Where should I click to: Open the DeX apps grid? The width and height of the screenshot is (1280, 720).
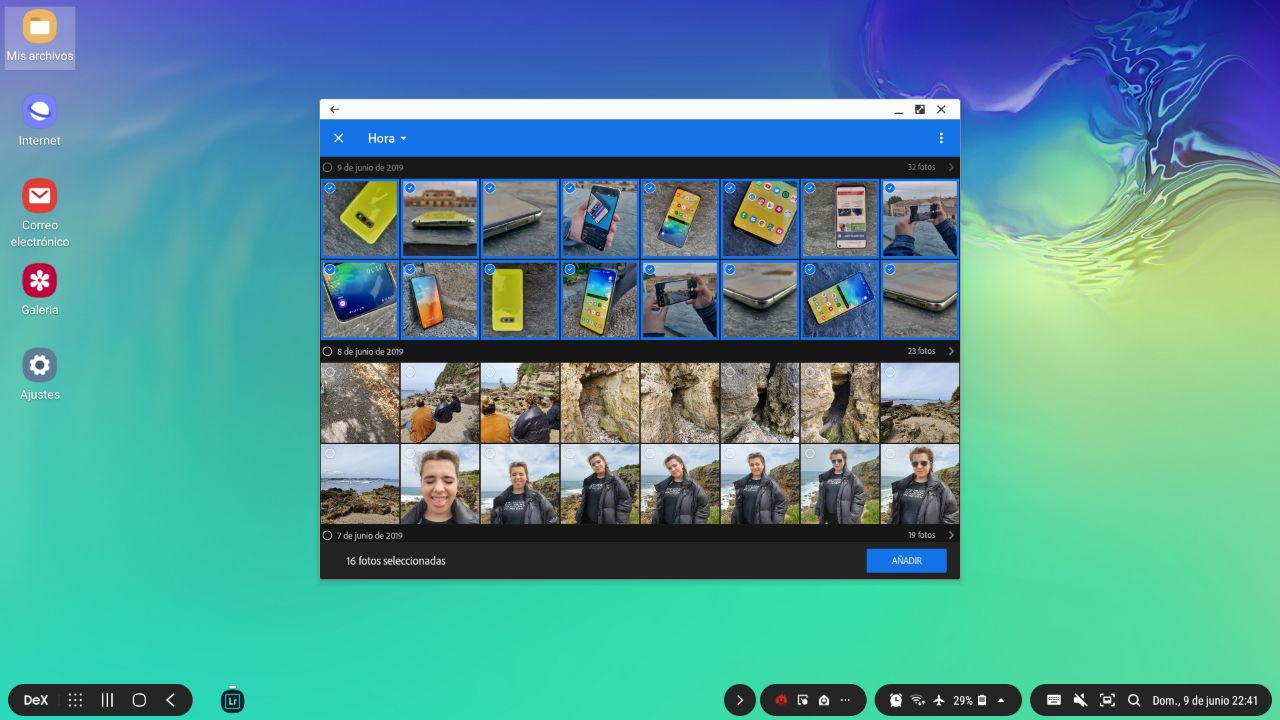pos(75,700)
